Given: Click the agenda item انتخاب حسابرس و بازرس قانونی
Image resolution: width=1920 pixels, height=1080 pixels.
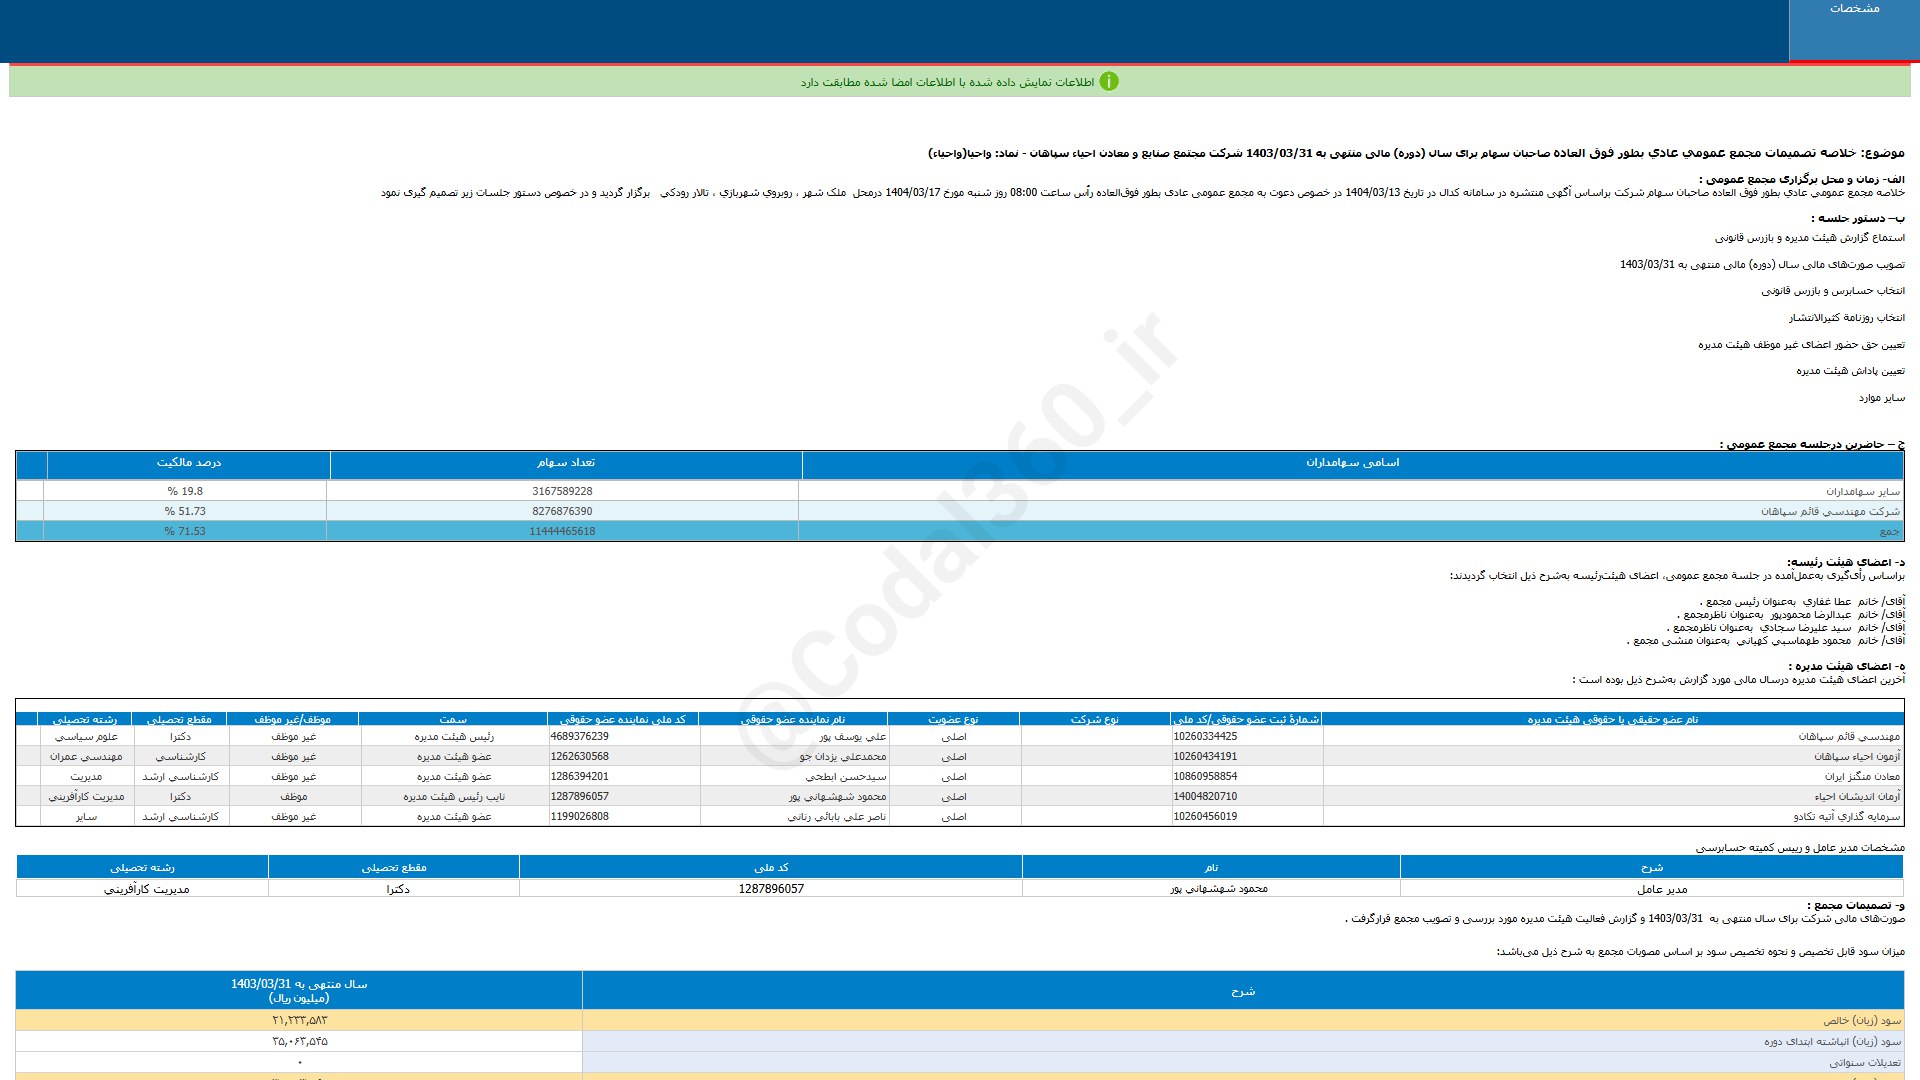Looking at the screenshot, I should pyautogui.click(x=1833, y=291).
